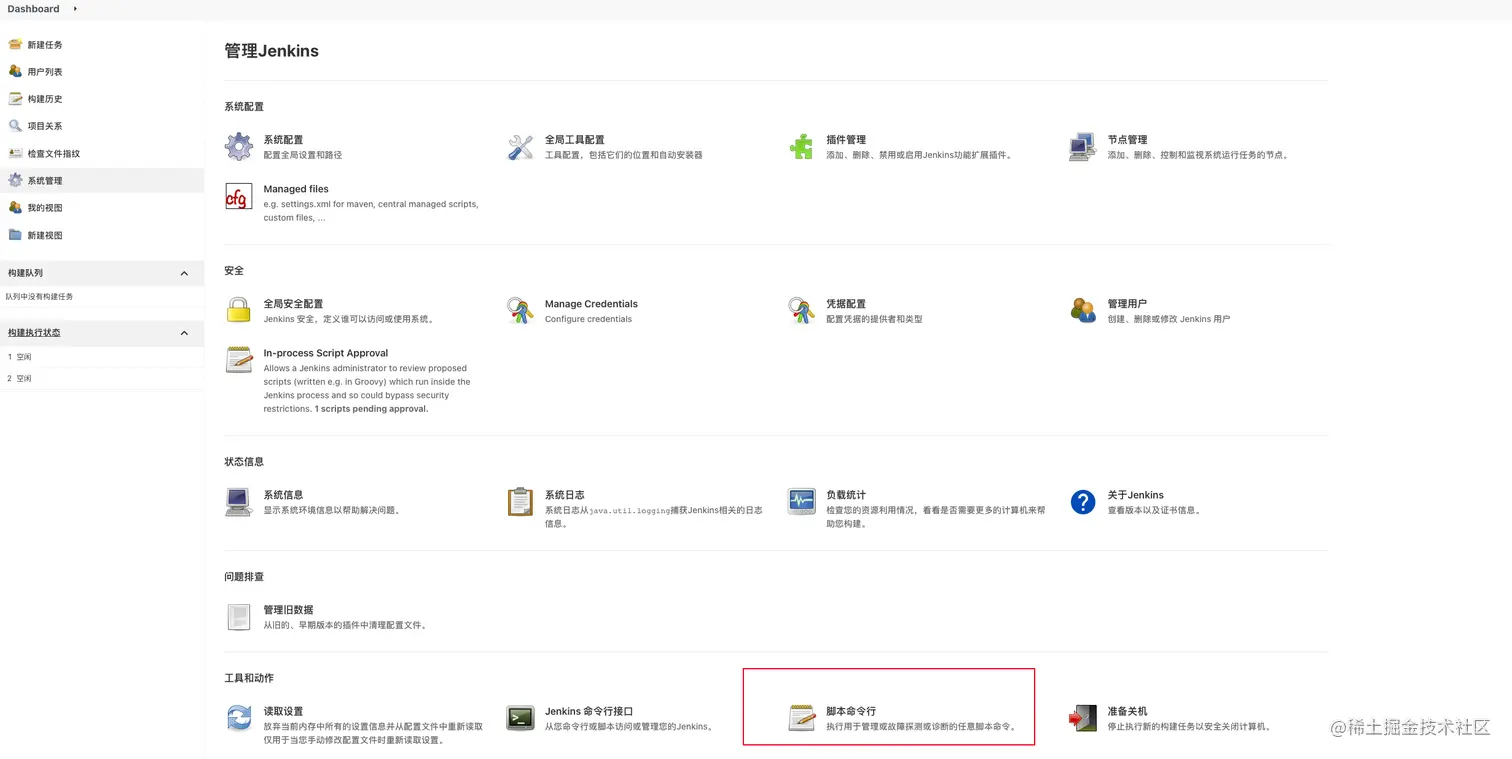Open the 节点管理 link

pyautogui.click(x=1127, y=140)
